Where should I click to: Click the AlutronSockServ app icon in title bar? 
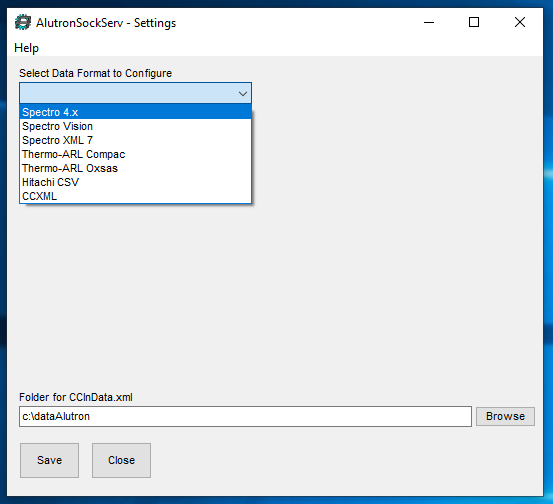click(23, 23)
